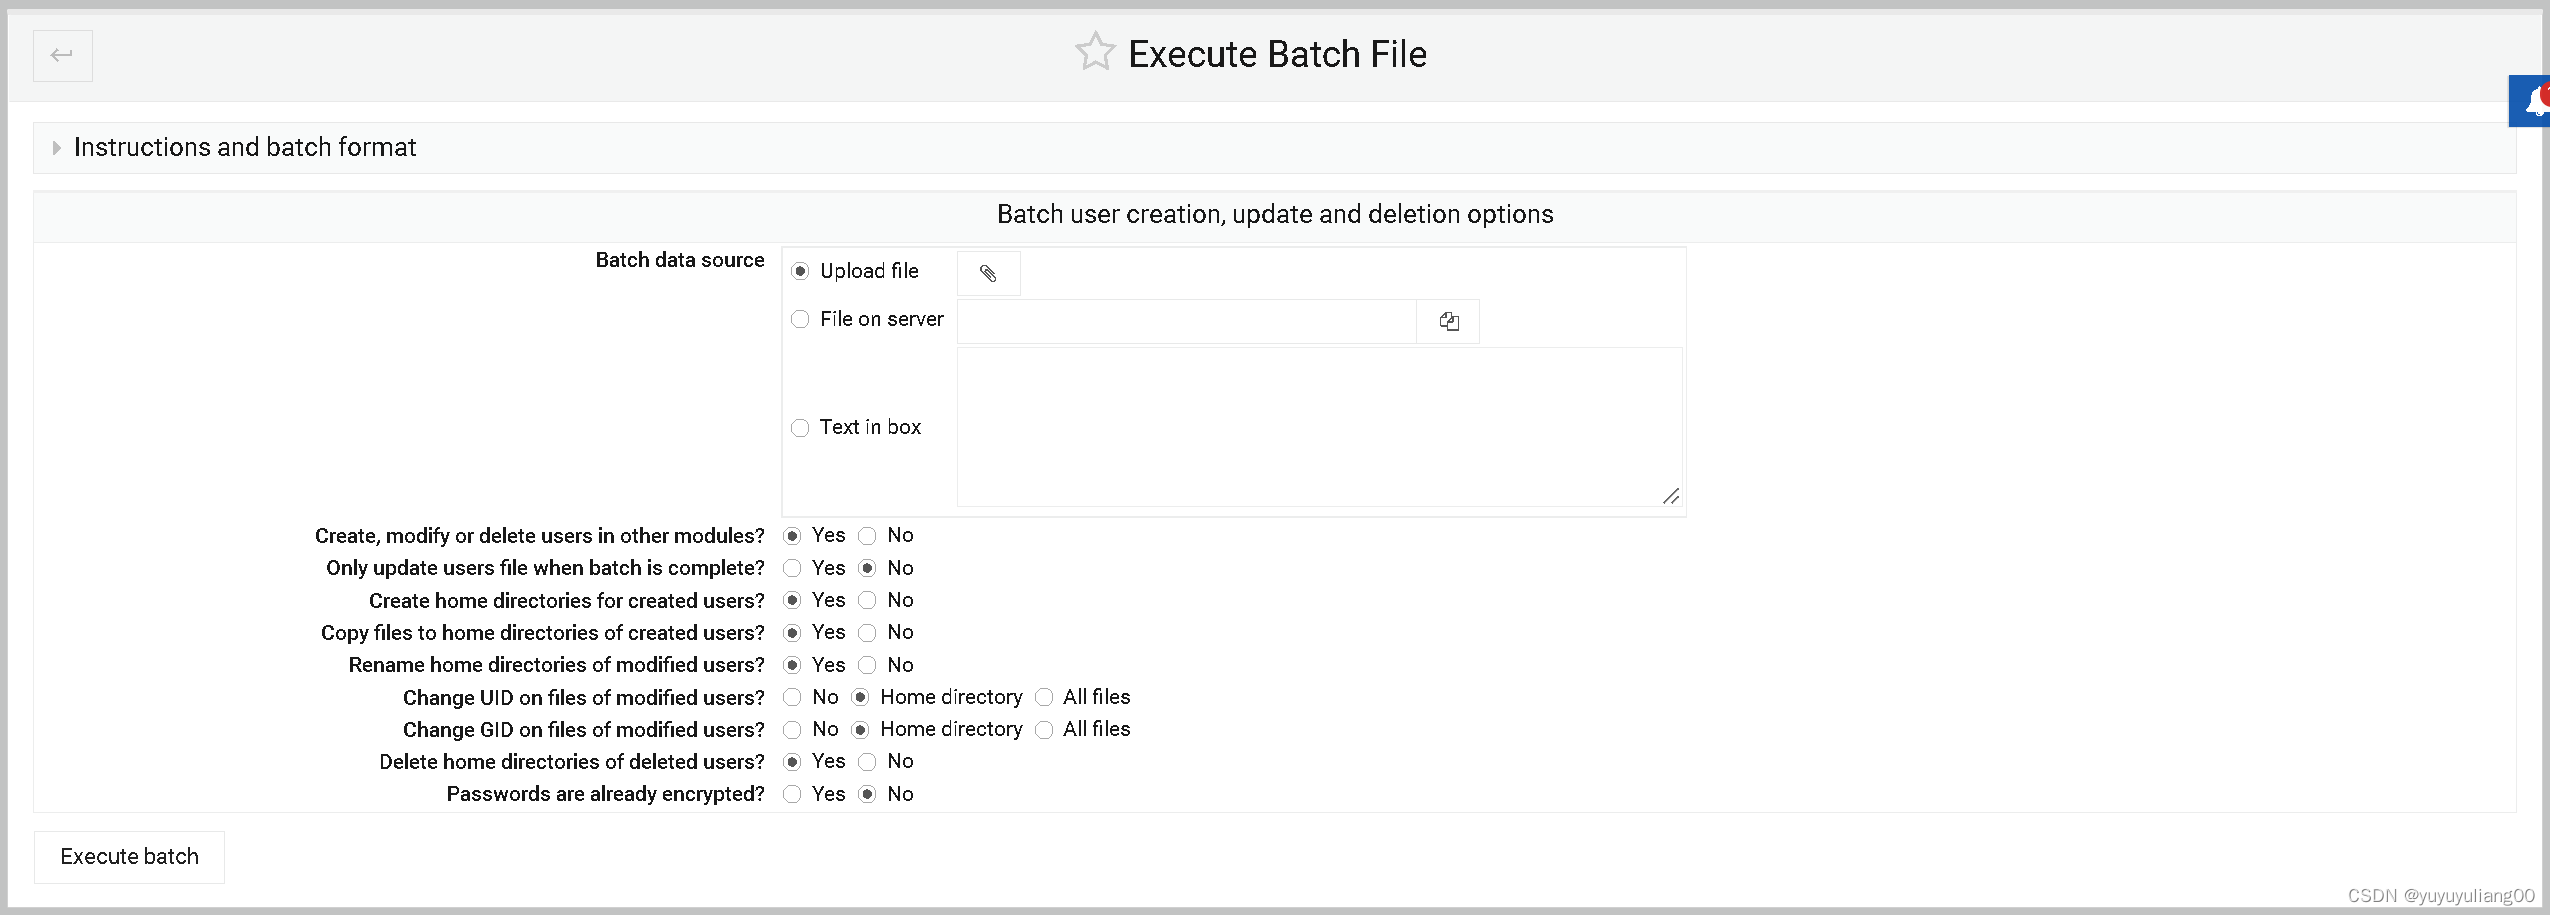Open the notifications bell

(2532, 101)
